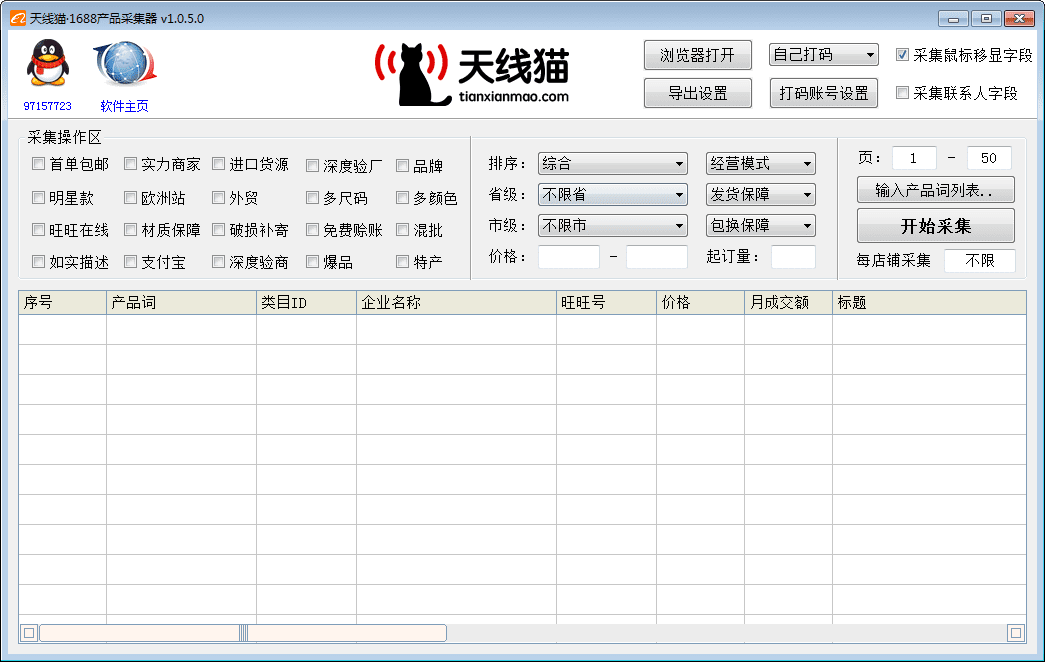Click the 序号 column header
This screenshot has width=1045, height=662.
pyautogui.click(x=63, y=303)
